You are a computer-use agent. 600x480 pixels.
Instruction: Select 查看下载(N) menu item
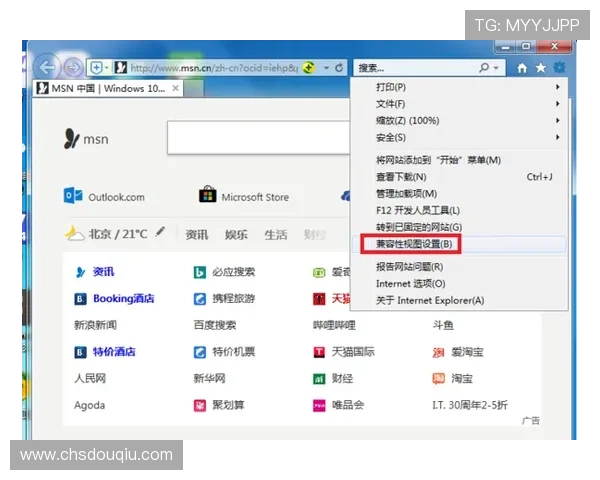tap(459, 177)
